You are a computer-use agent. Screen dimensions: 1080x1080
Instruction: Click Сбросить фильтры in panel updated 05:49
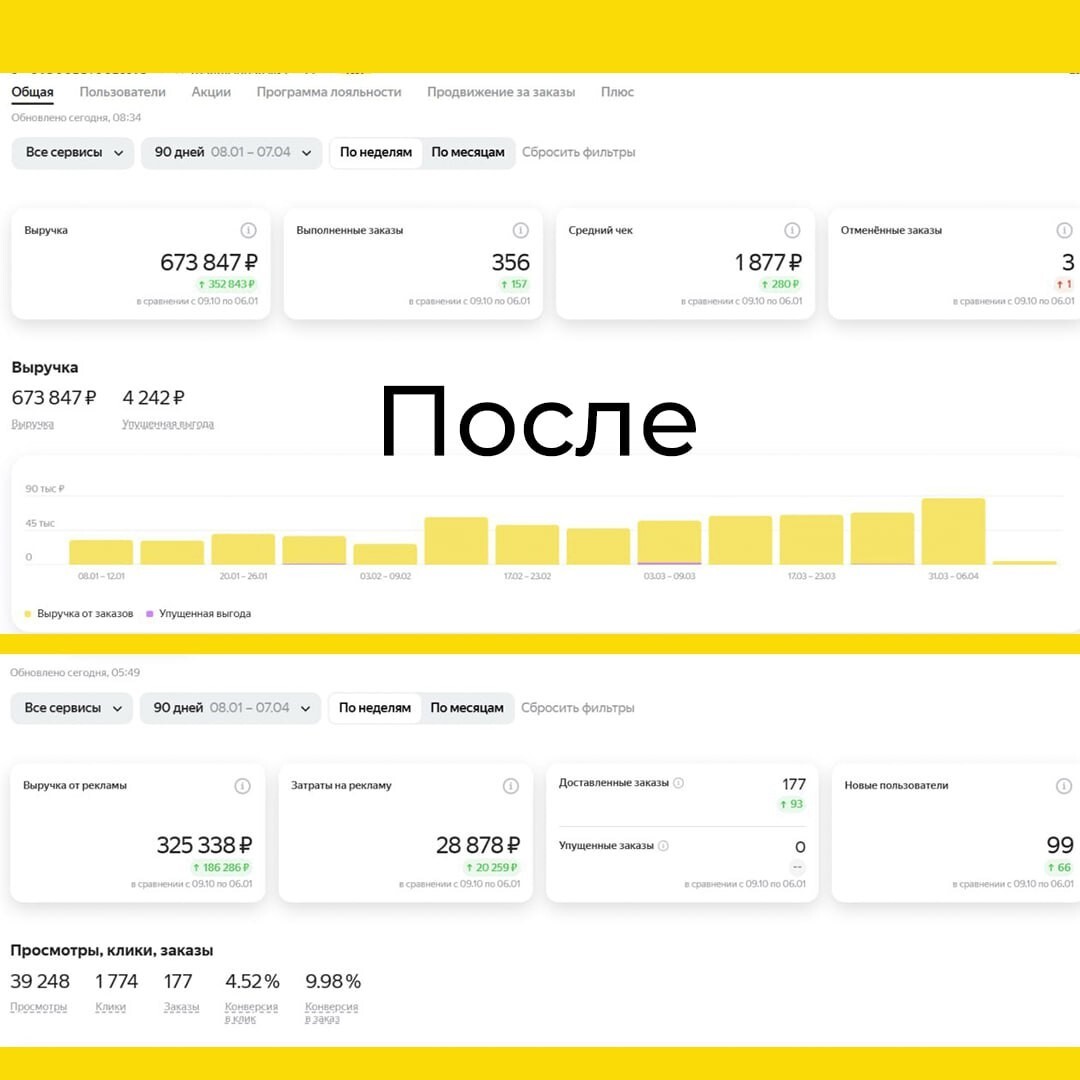pos(577,708)
